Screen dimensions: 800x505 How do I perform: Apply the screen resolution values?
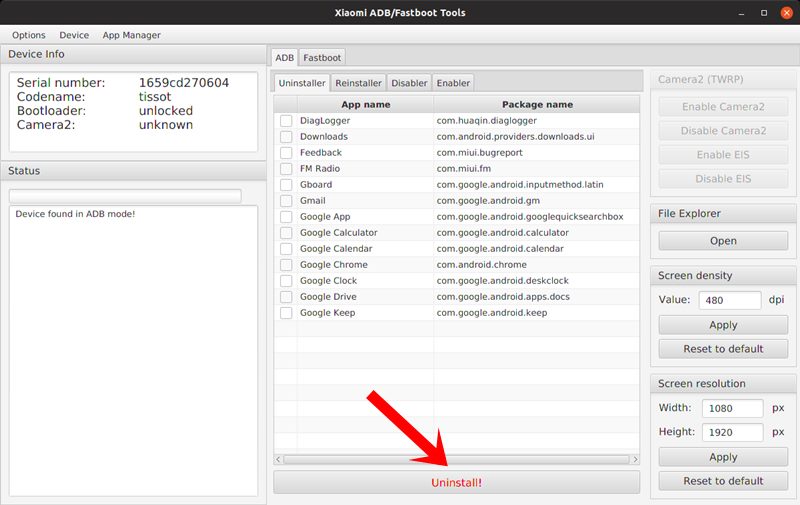pos(723,457)
